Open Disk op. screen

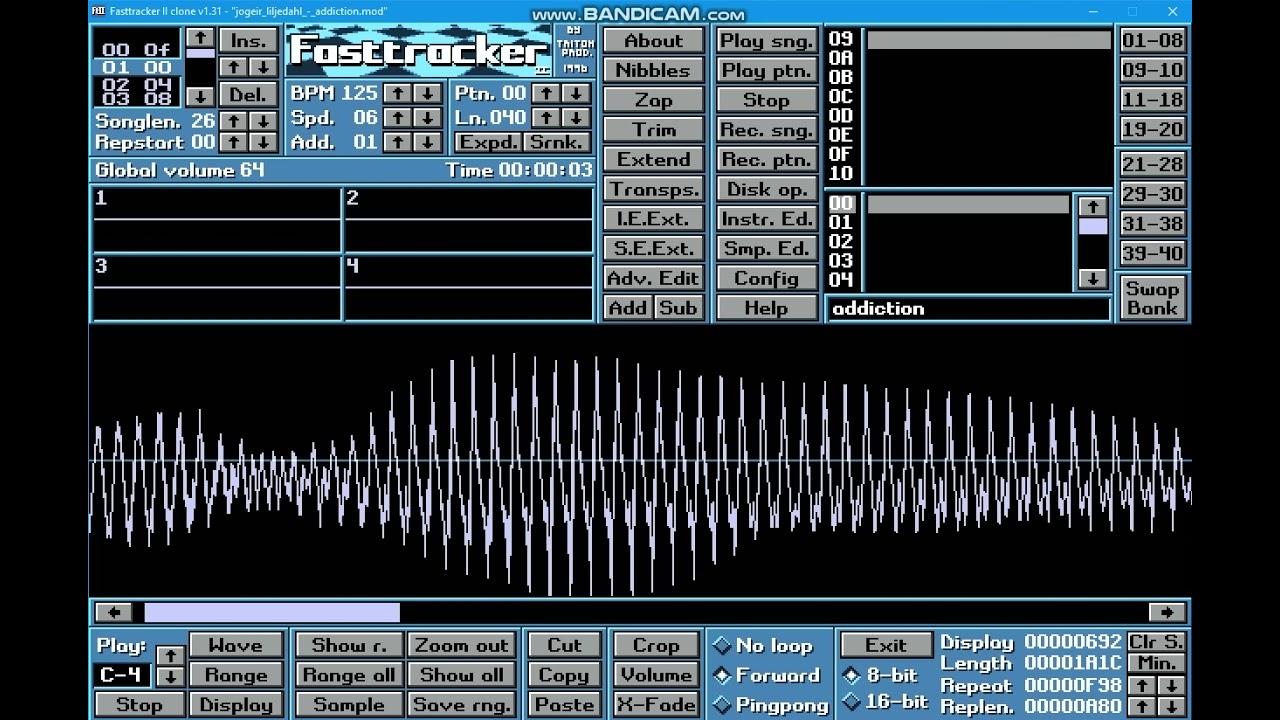766,189
